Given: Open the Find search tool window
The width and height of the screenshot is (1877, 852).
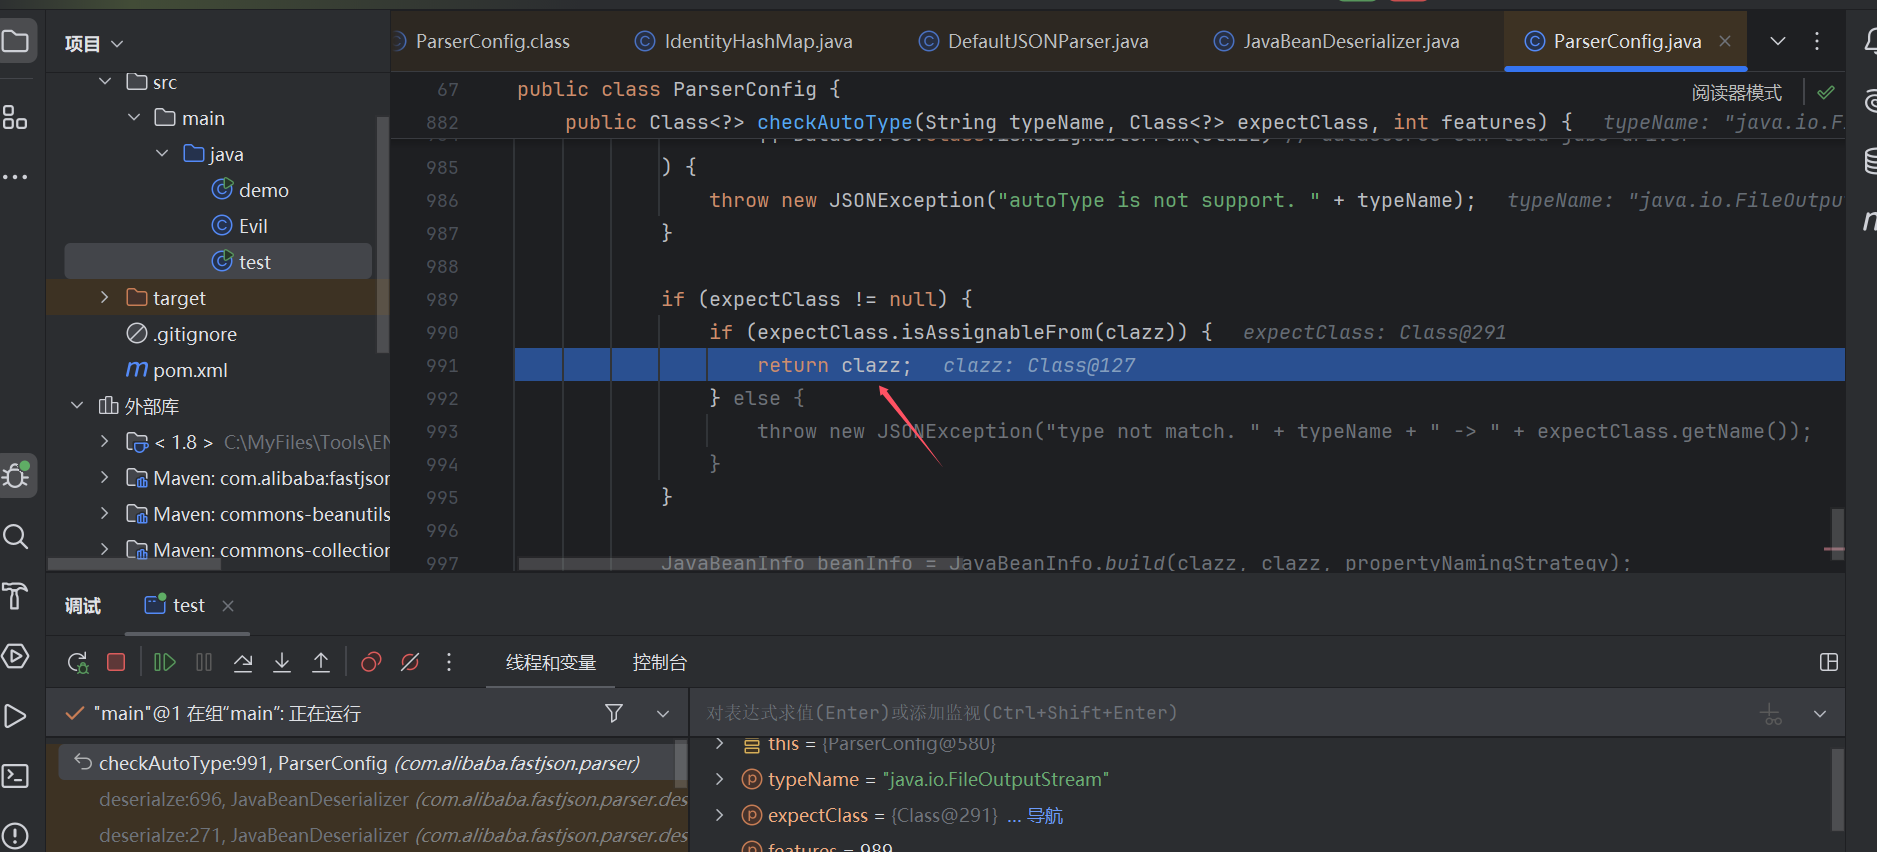Looking at the screenshot, I should coord(15,537).
